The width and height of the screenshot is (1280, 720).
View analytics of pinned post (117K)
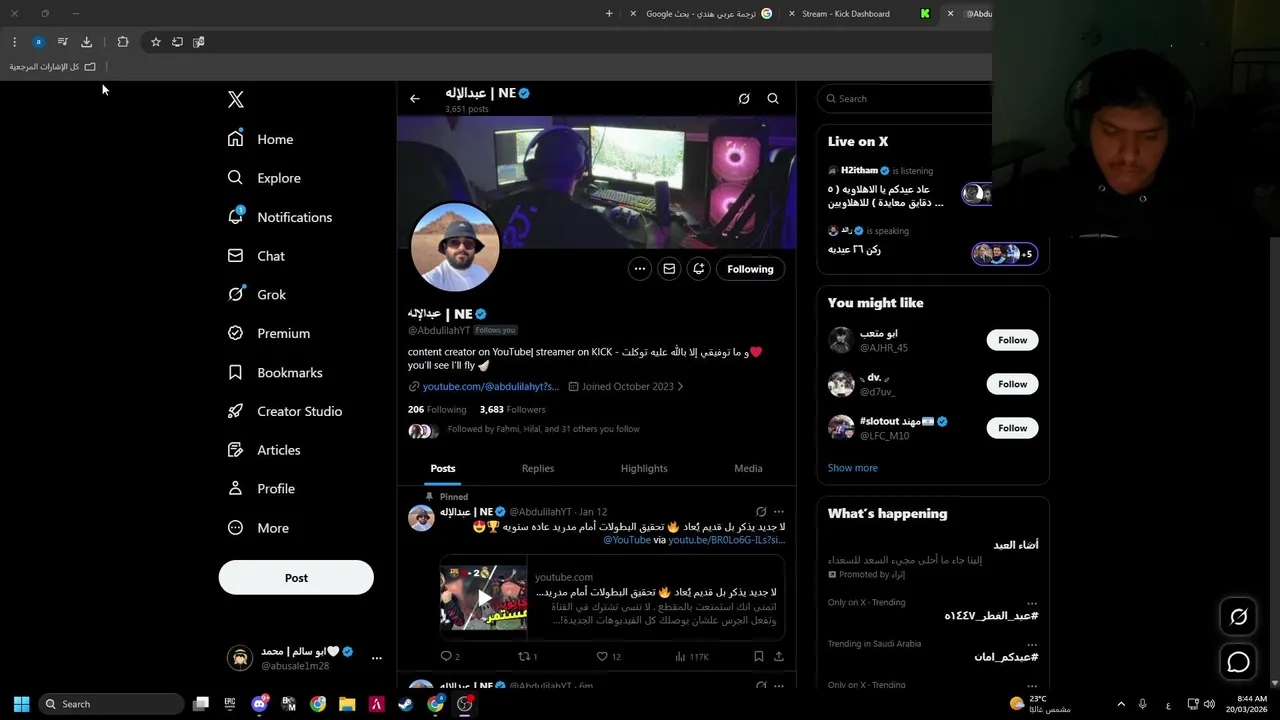pyautogui.click(x=692, y=657)
